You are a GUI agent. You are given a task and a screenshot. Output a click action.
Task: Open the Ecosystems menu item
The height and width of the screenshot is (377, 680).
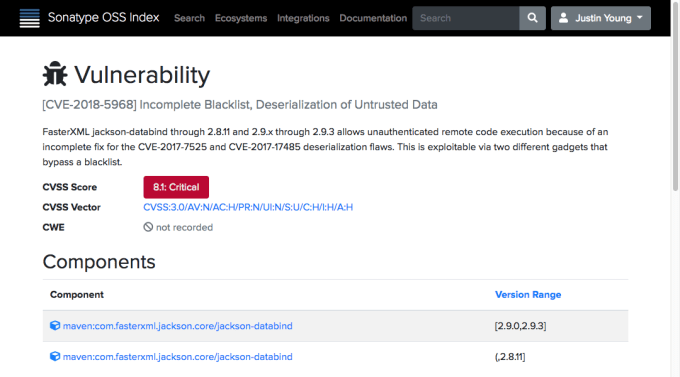[241, 18]
